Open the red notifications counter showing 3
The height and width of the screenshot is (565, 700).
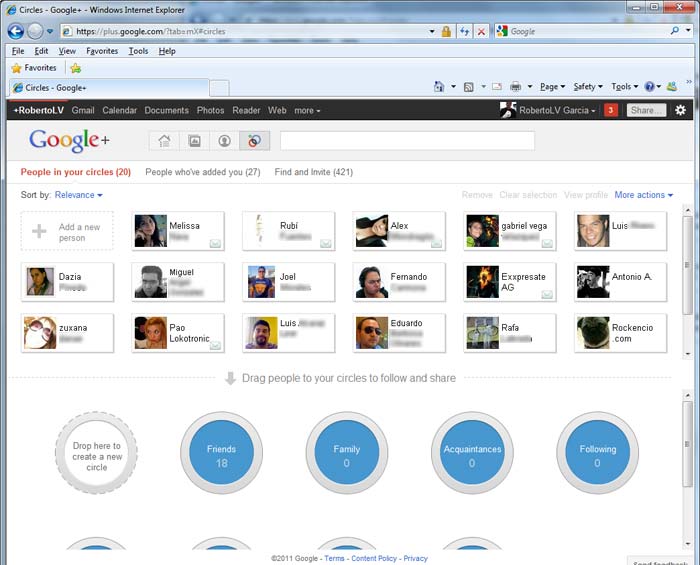611,110
